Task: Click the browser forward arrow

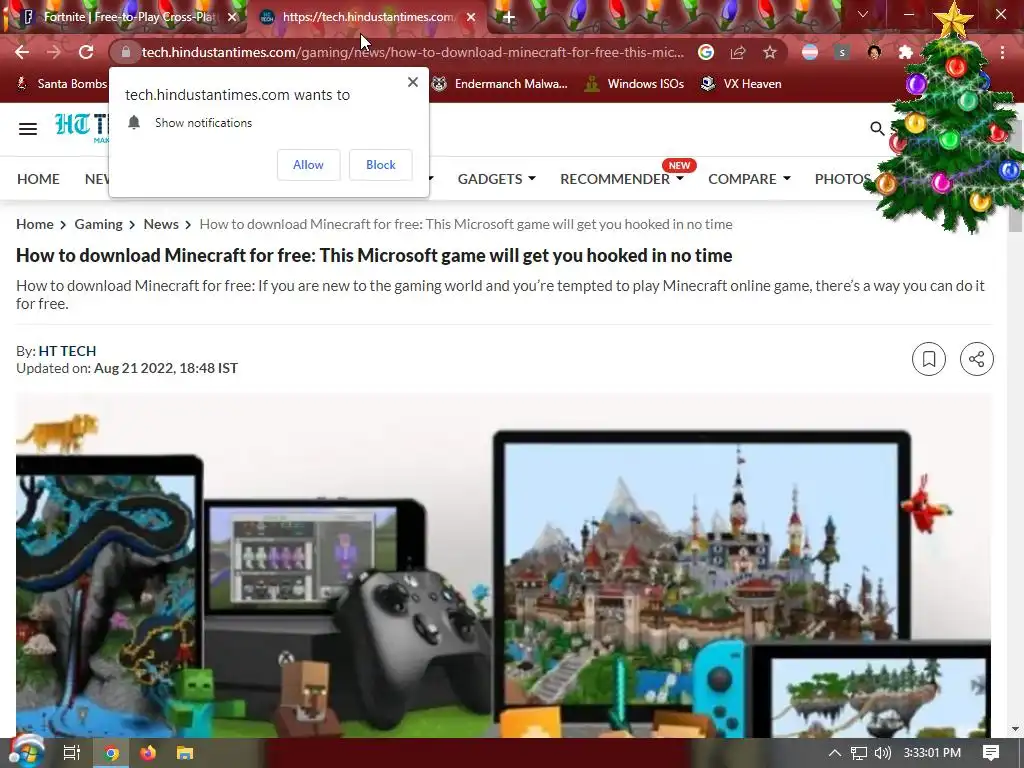Action: pyautogui.click(x=54, y=52)
